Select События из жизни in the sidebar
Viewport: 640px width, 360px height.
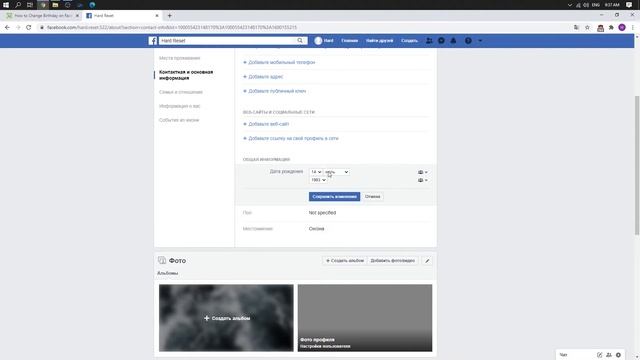(x=179, y=120)
